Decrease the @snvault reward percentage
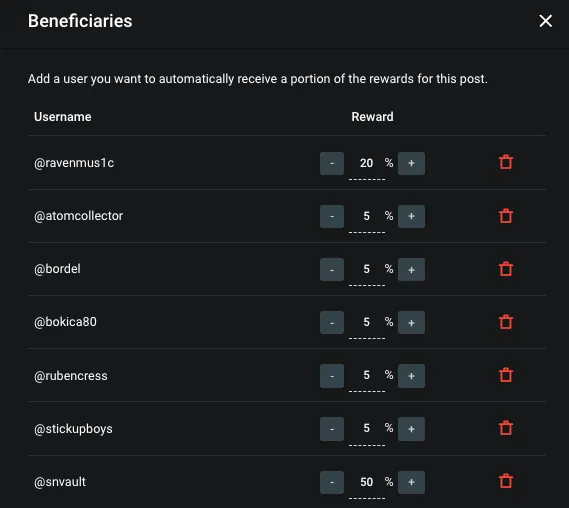Image resolution: width=569 pixels, height=508 pixels. 332,482
